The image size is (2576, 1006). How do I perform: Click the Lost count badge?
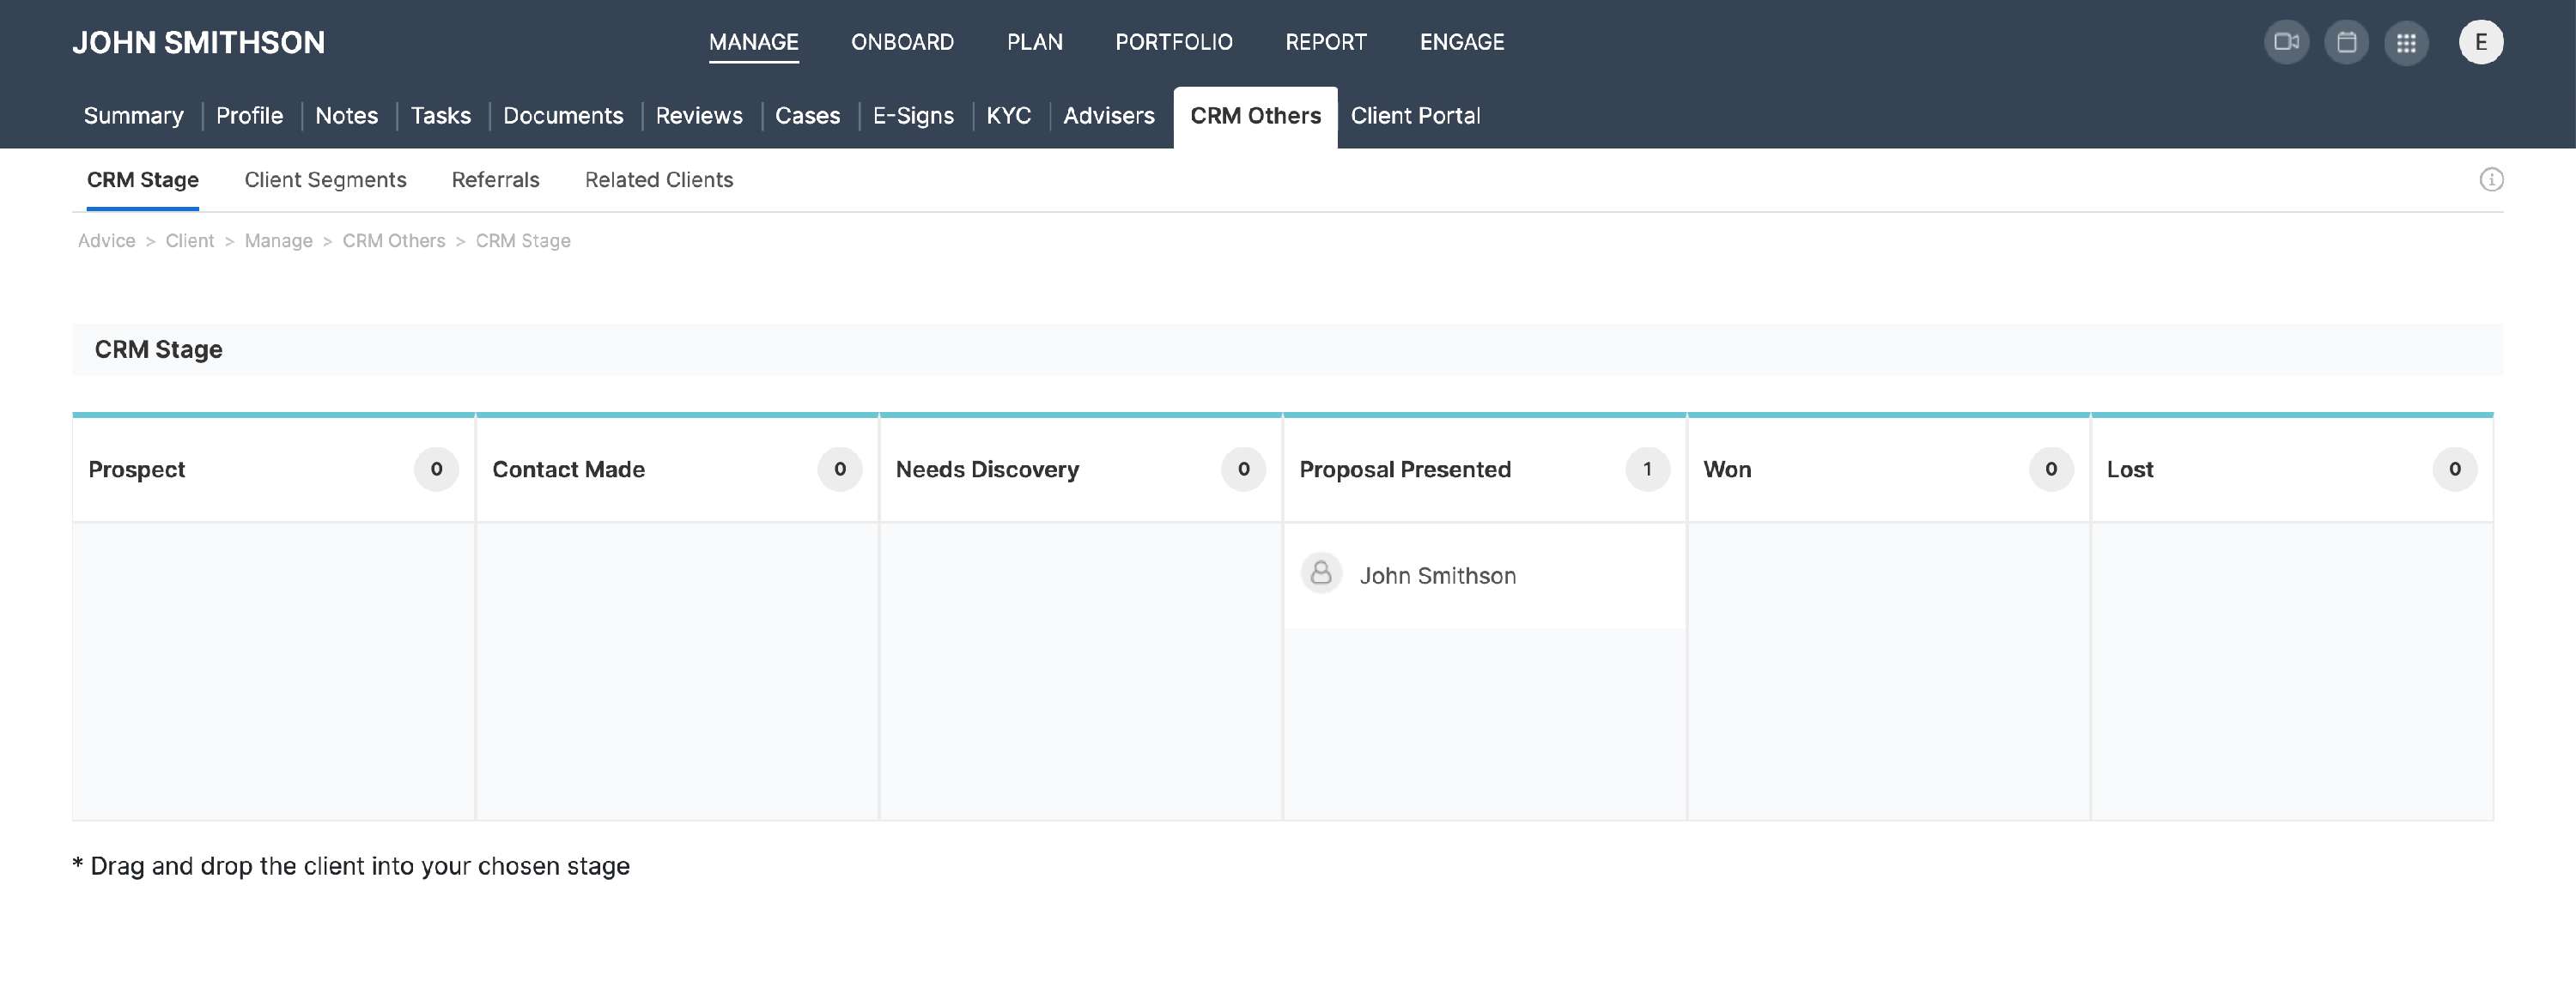pyautogui.click(x=2455, y=469)
